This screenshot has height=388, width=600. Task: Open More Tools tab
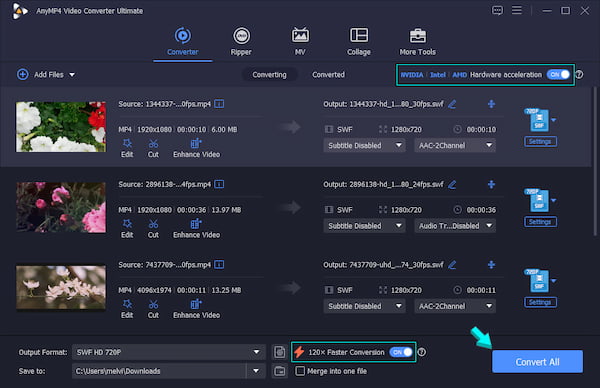pos(417,42)
